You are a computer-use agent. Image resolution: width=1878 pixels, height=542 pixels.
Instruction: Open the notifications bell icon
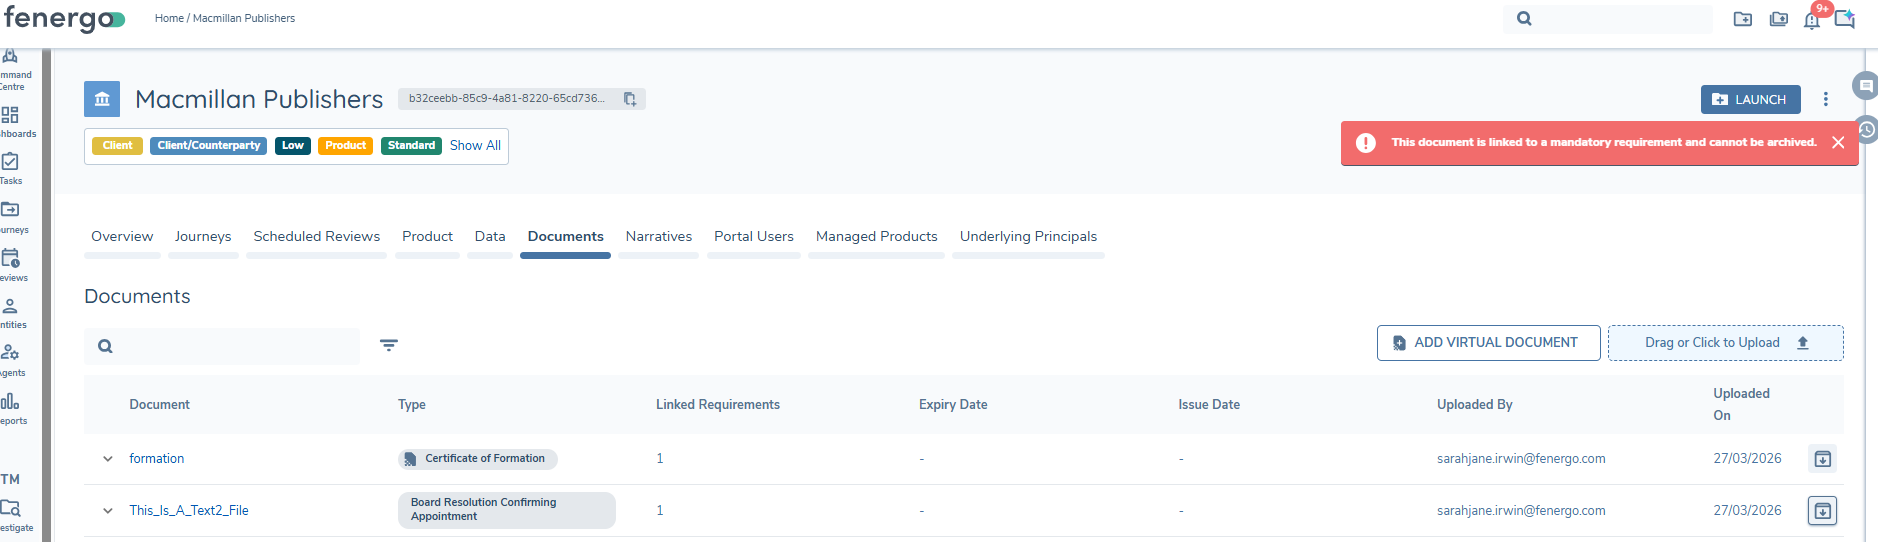pyautogui.click(x=1812, y=19)
